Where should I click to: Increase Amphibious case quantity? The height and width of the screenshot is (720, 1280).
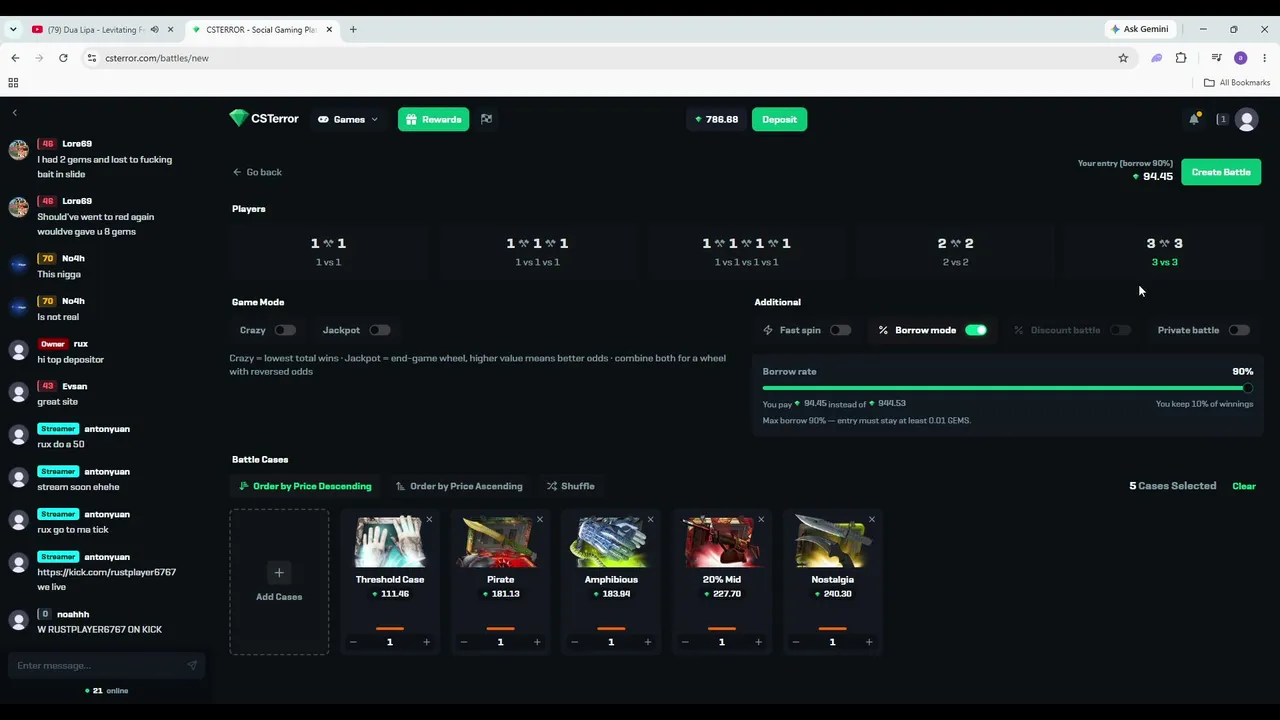[x=648, y=642]
